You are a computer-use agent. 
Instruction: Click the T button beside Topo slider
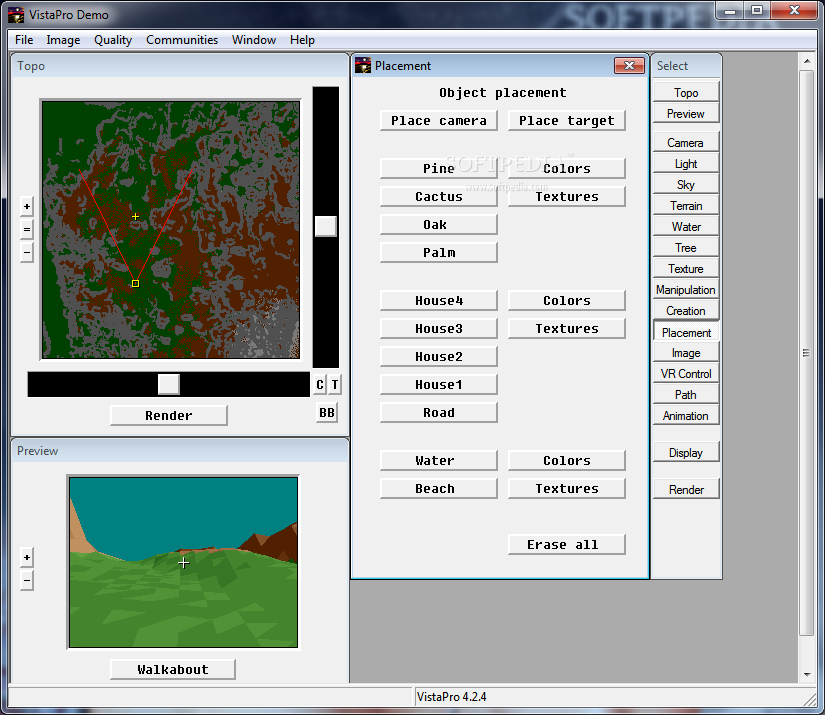[x=335, y=385]
